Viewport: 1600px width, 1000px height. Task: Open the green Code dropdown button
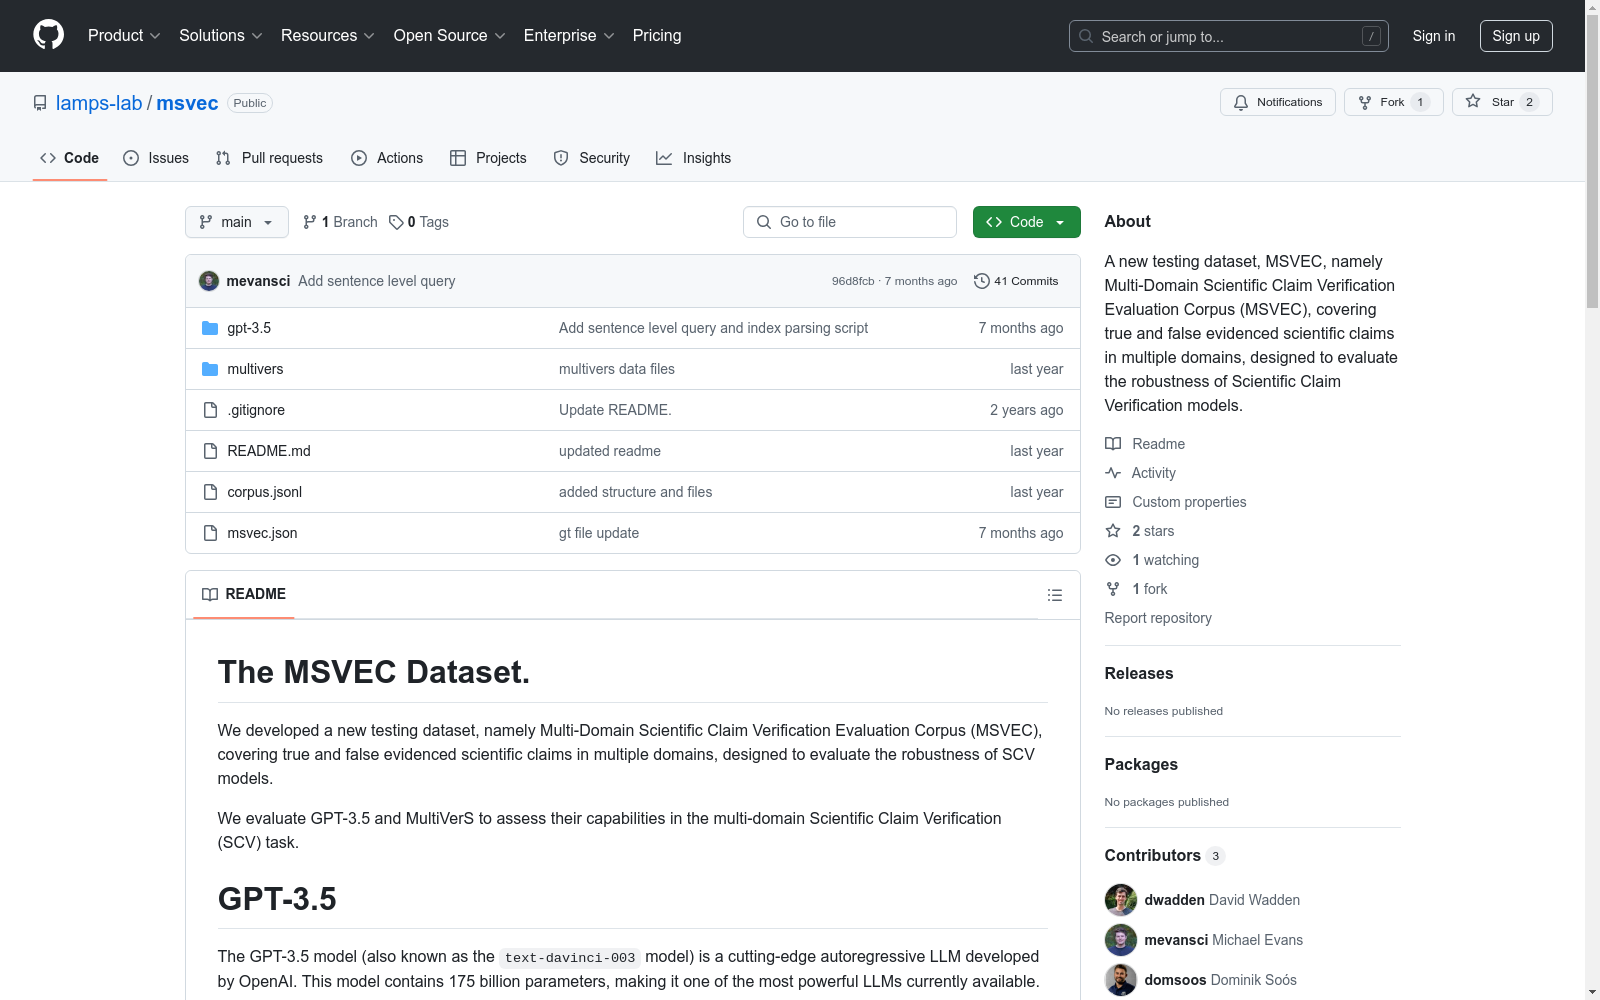point(1027,222)
